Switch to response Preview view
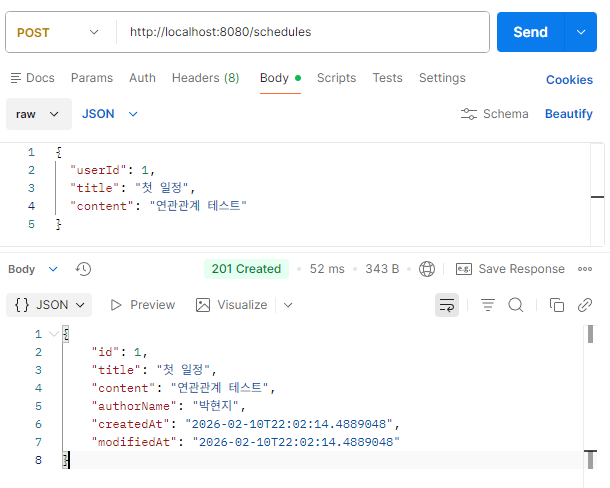Image resolution: width=610 pixels, height=488 pixels. pyautogui.click(x=142, y=305)
